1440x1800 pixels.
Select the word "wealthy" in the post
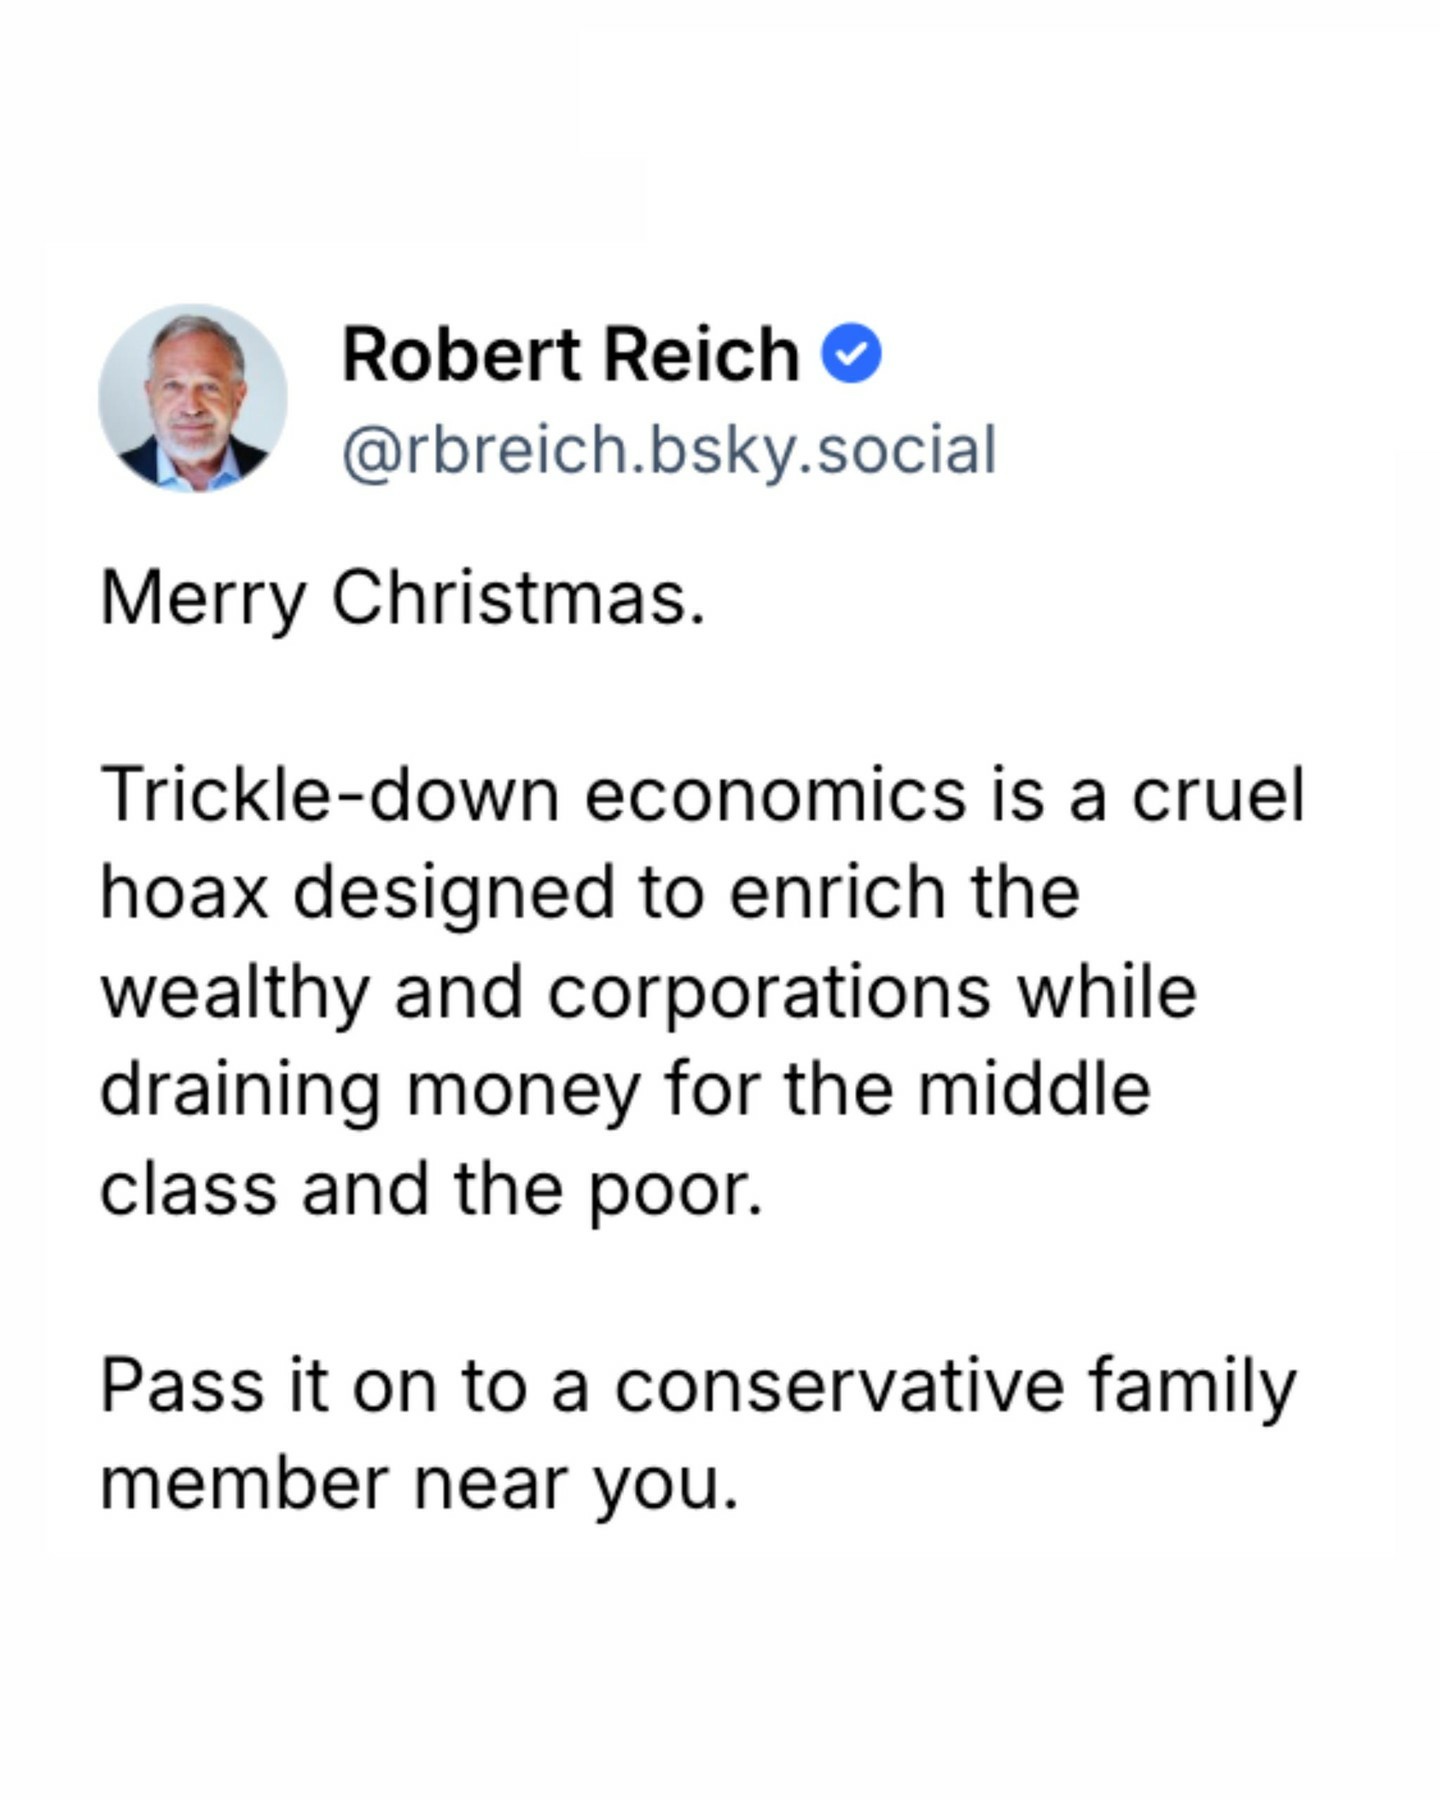236,993
